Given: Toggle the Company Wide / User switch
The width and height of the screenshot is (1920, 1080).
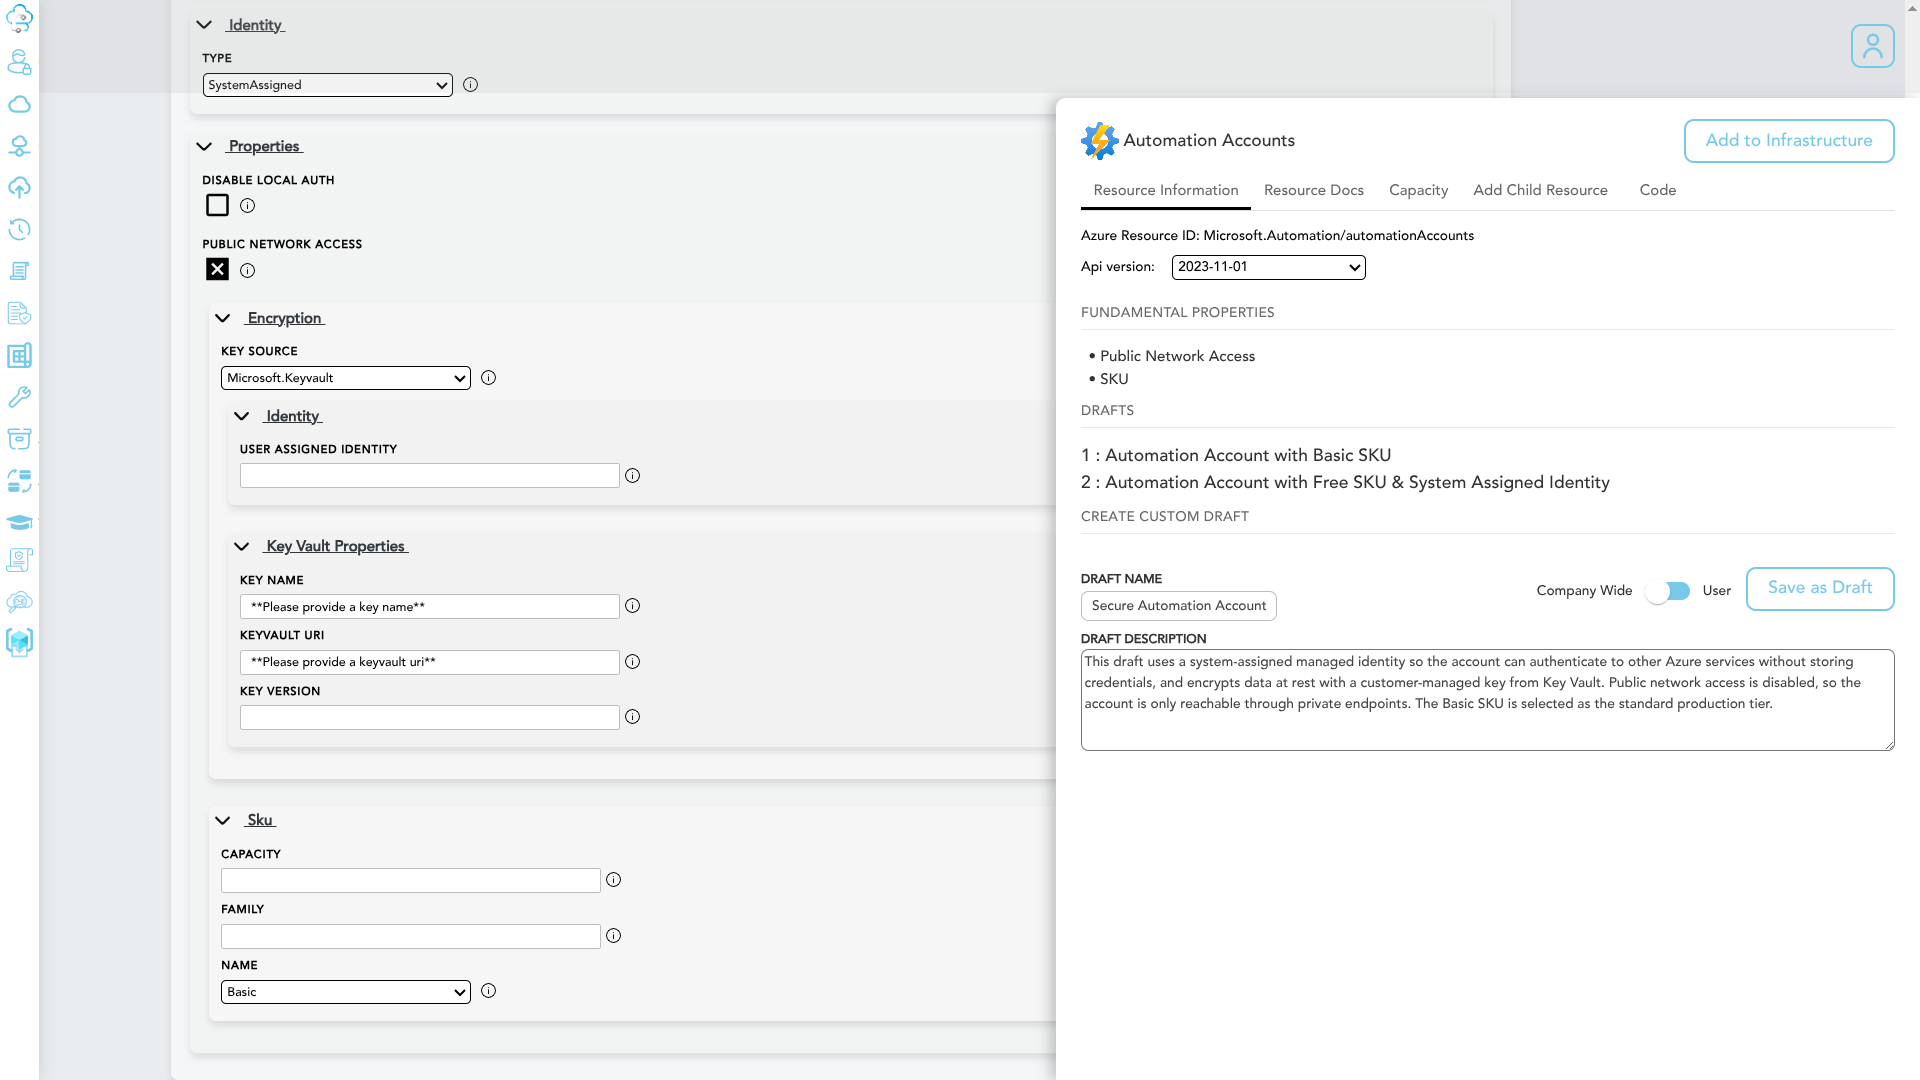Looking at the screenshot, I should pyautogui.click(x=1668, y=591).
